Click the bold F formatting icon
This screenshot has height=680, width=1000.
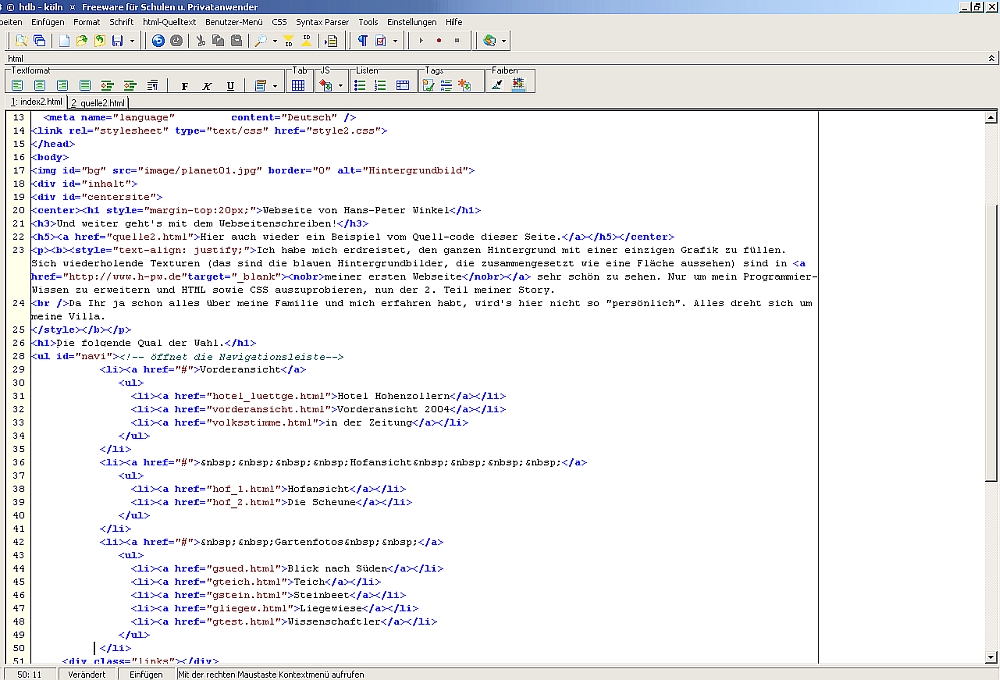[x=185, y=86]
